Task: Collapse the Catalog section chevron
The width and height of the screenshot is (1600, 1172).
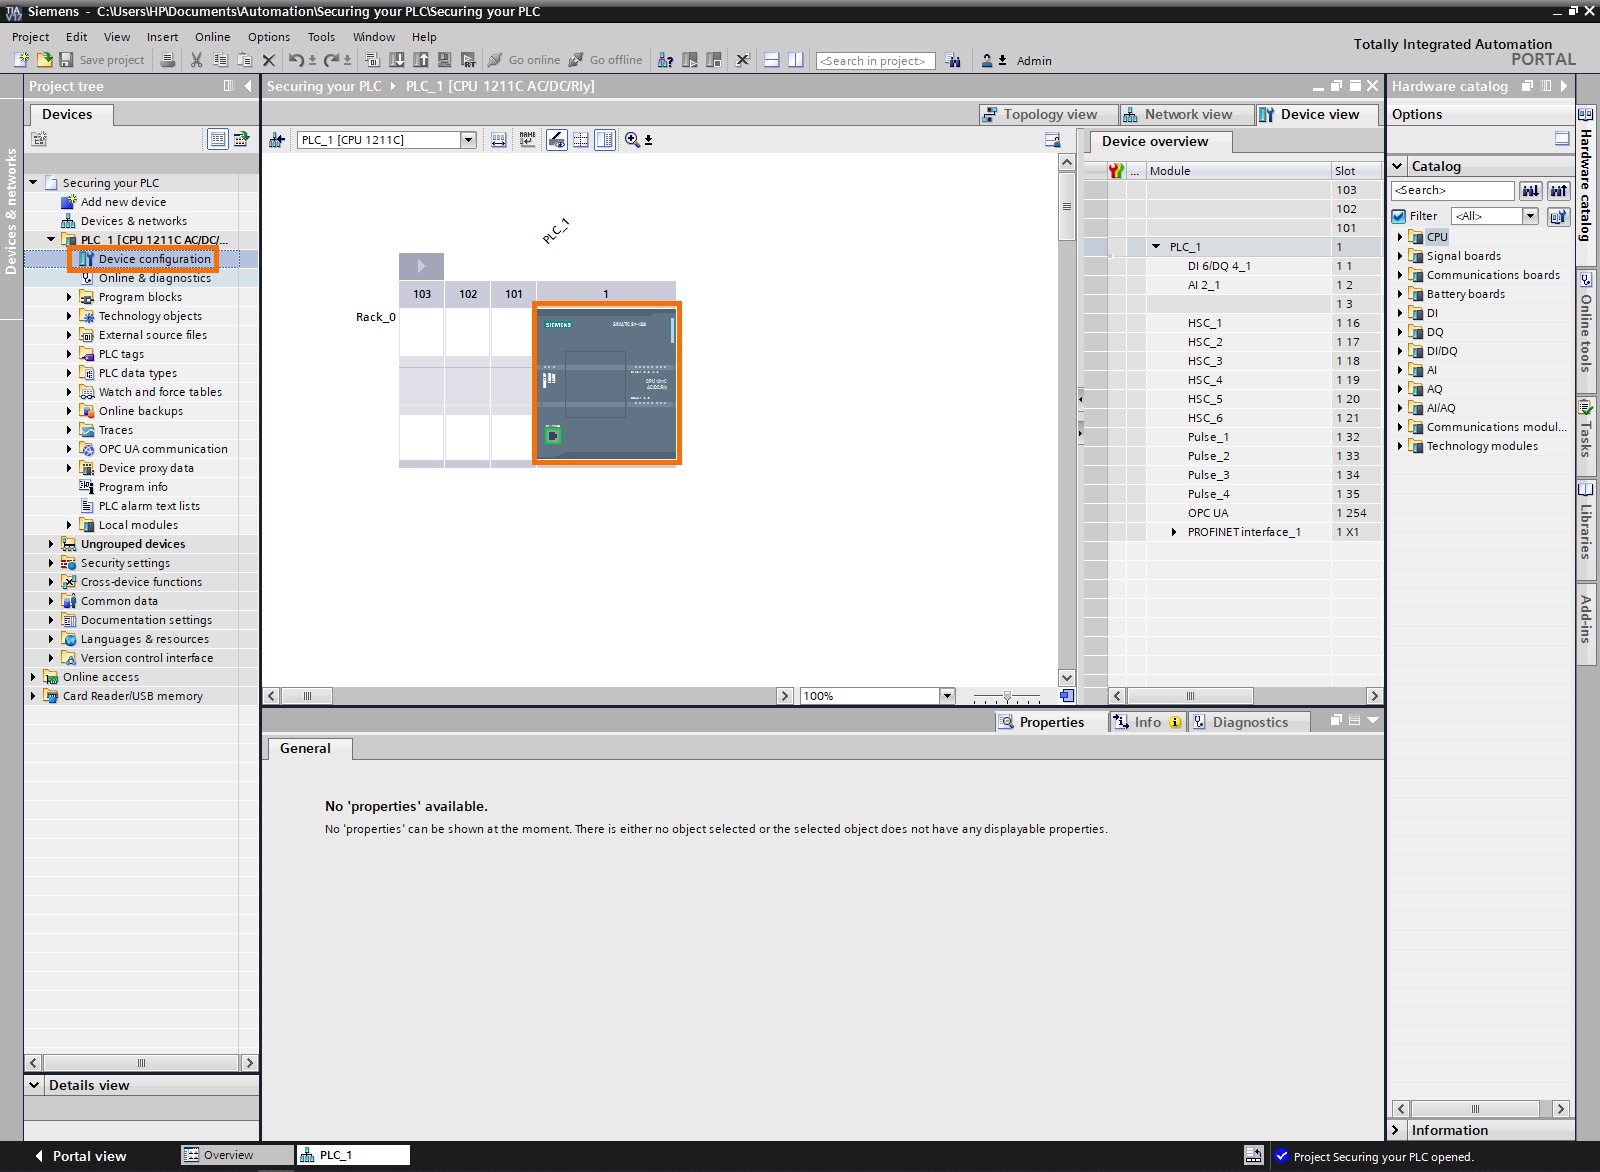Action: click(1398, 166)
